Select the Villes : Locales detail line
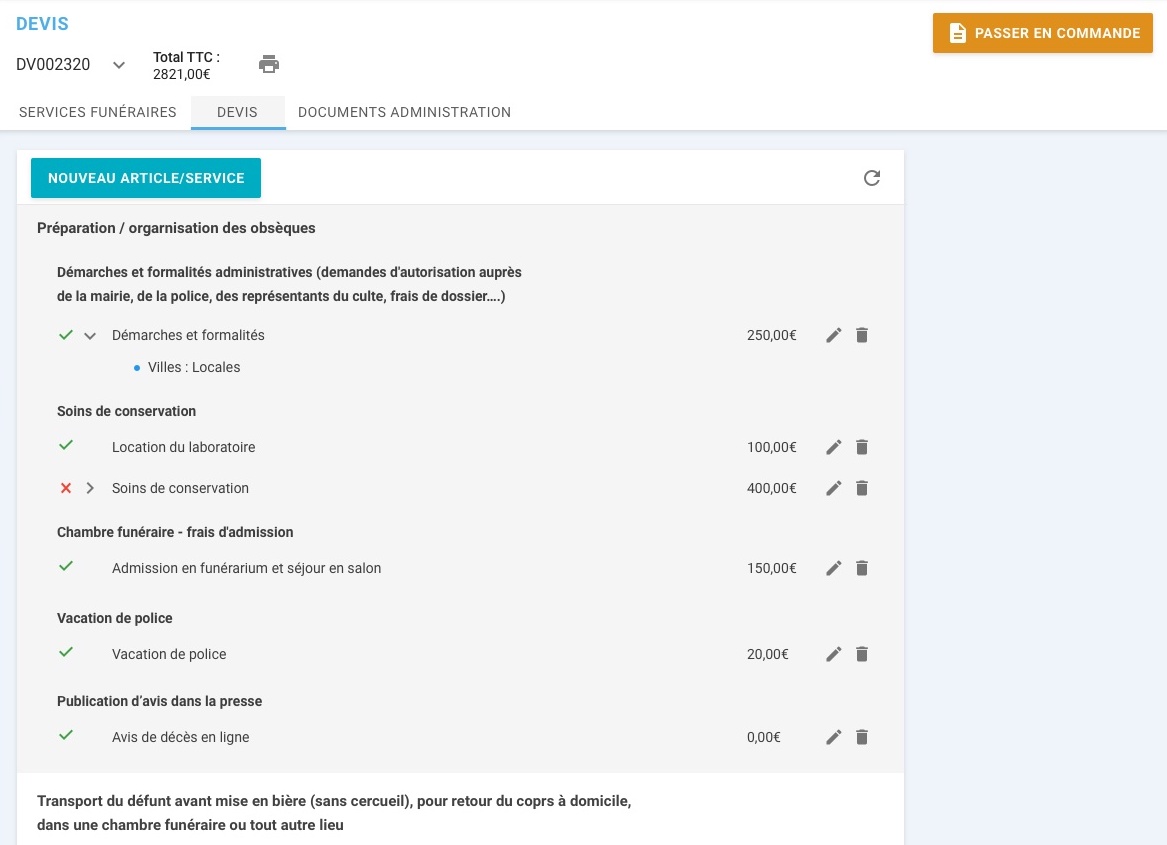 coord(194,367)
